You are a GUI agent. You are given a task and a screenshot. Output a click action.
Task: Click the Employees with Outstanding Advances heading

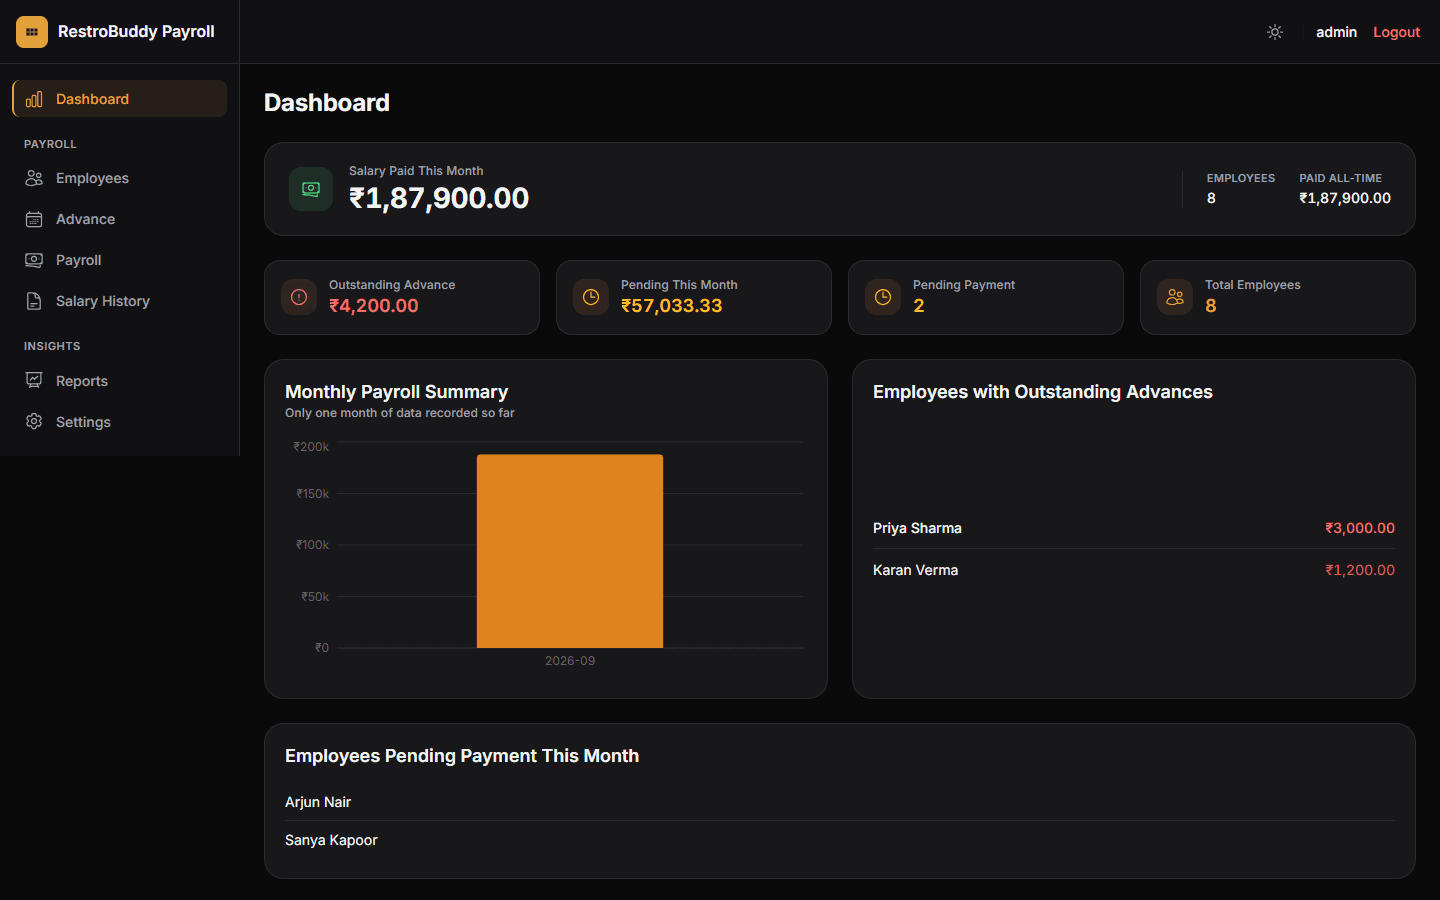coord(1043,392)
